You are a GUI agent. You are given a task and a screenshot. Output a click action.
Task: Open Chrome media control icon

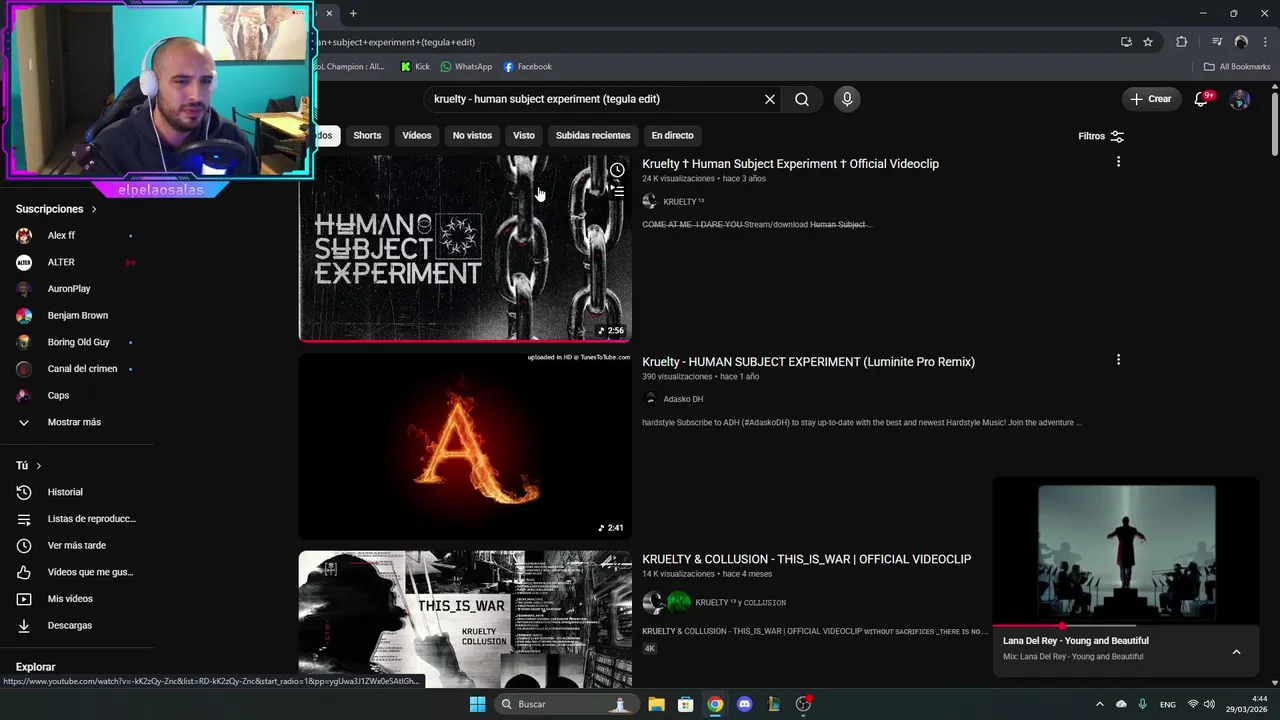pyautogui.click(x=1217, y=42)
